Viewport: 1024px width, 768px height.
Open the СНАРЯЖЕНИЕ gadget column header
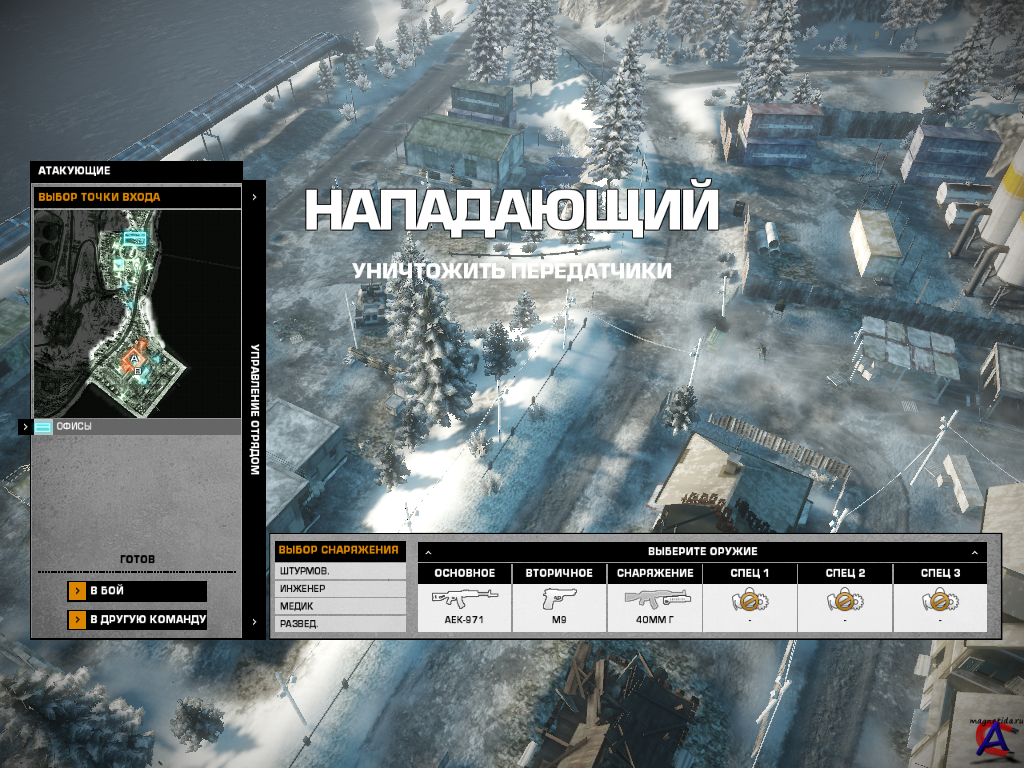(x=655, y=573)
